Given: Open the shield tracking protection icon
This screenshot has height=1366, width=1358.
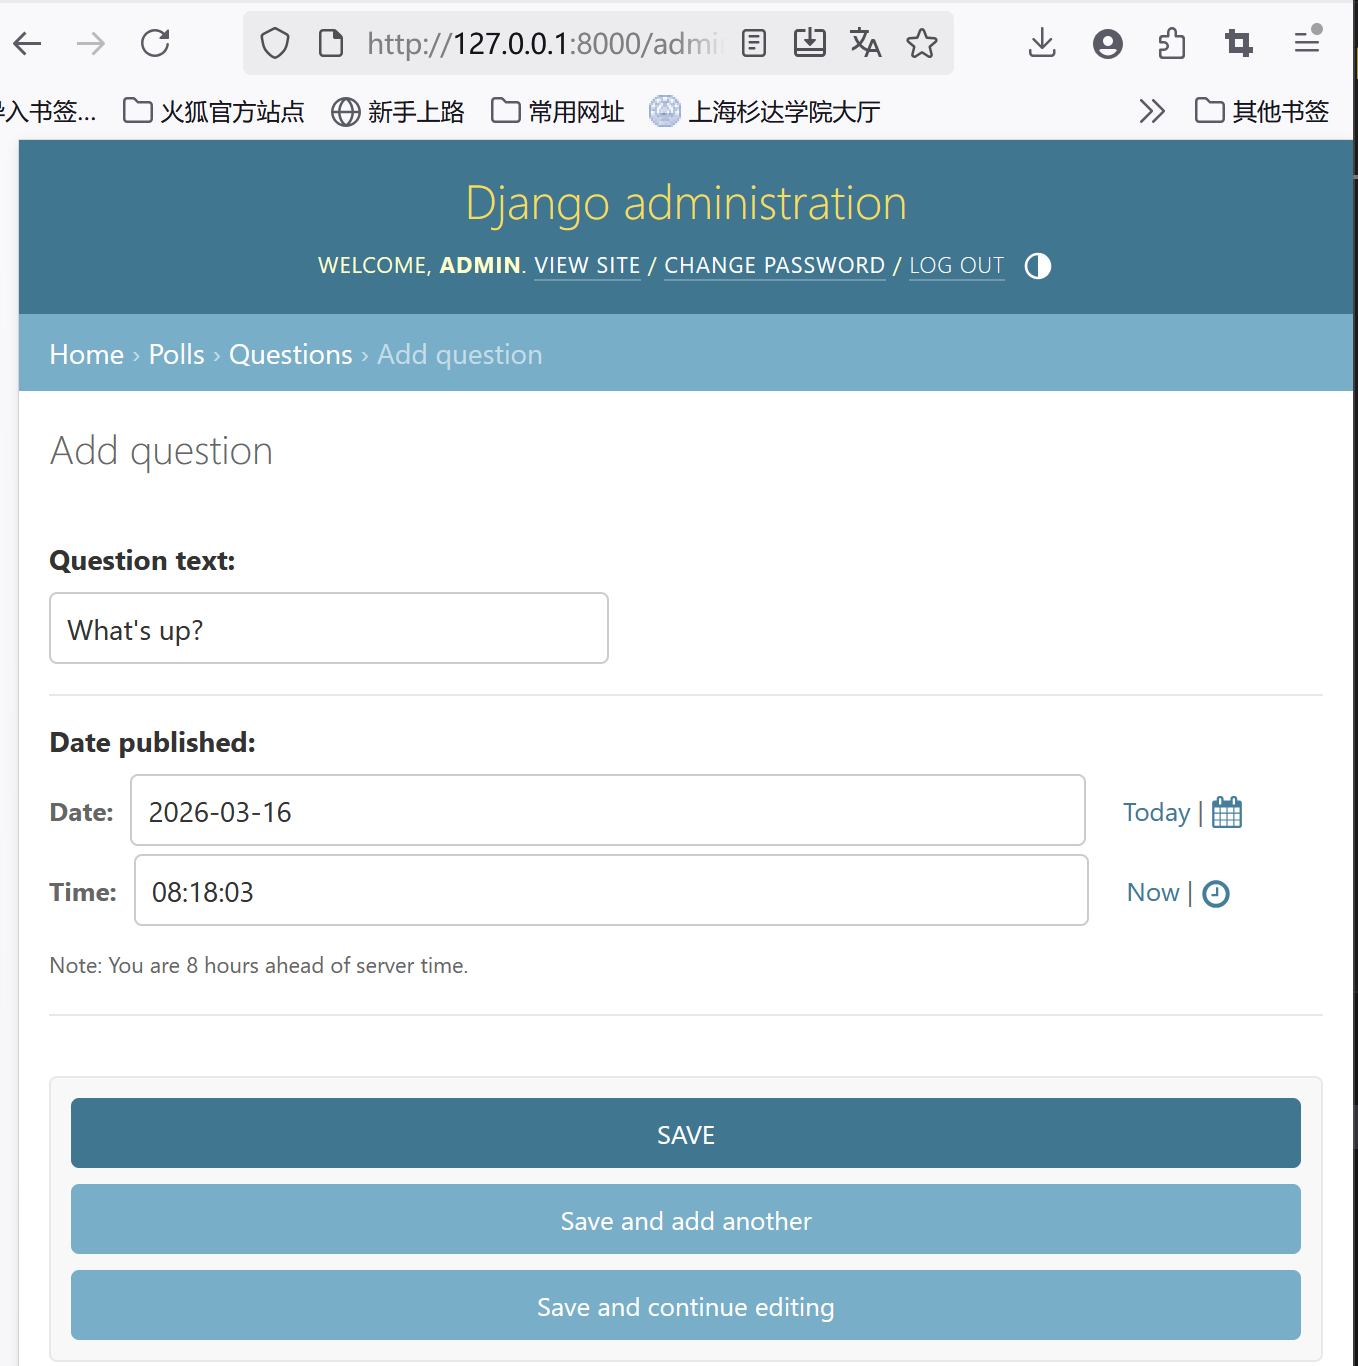Looking at the screenshot, I should coord(275,43).
